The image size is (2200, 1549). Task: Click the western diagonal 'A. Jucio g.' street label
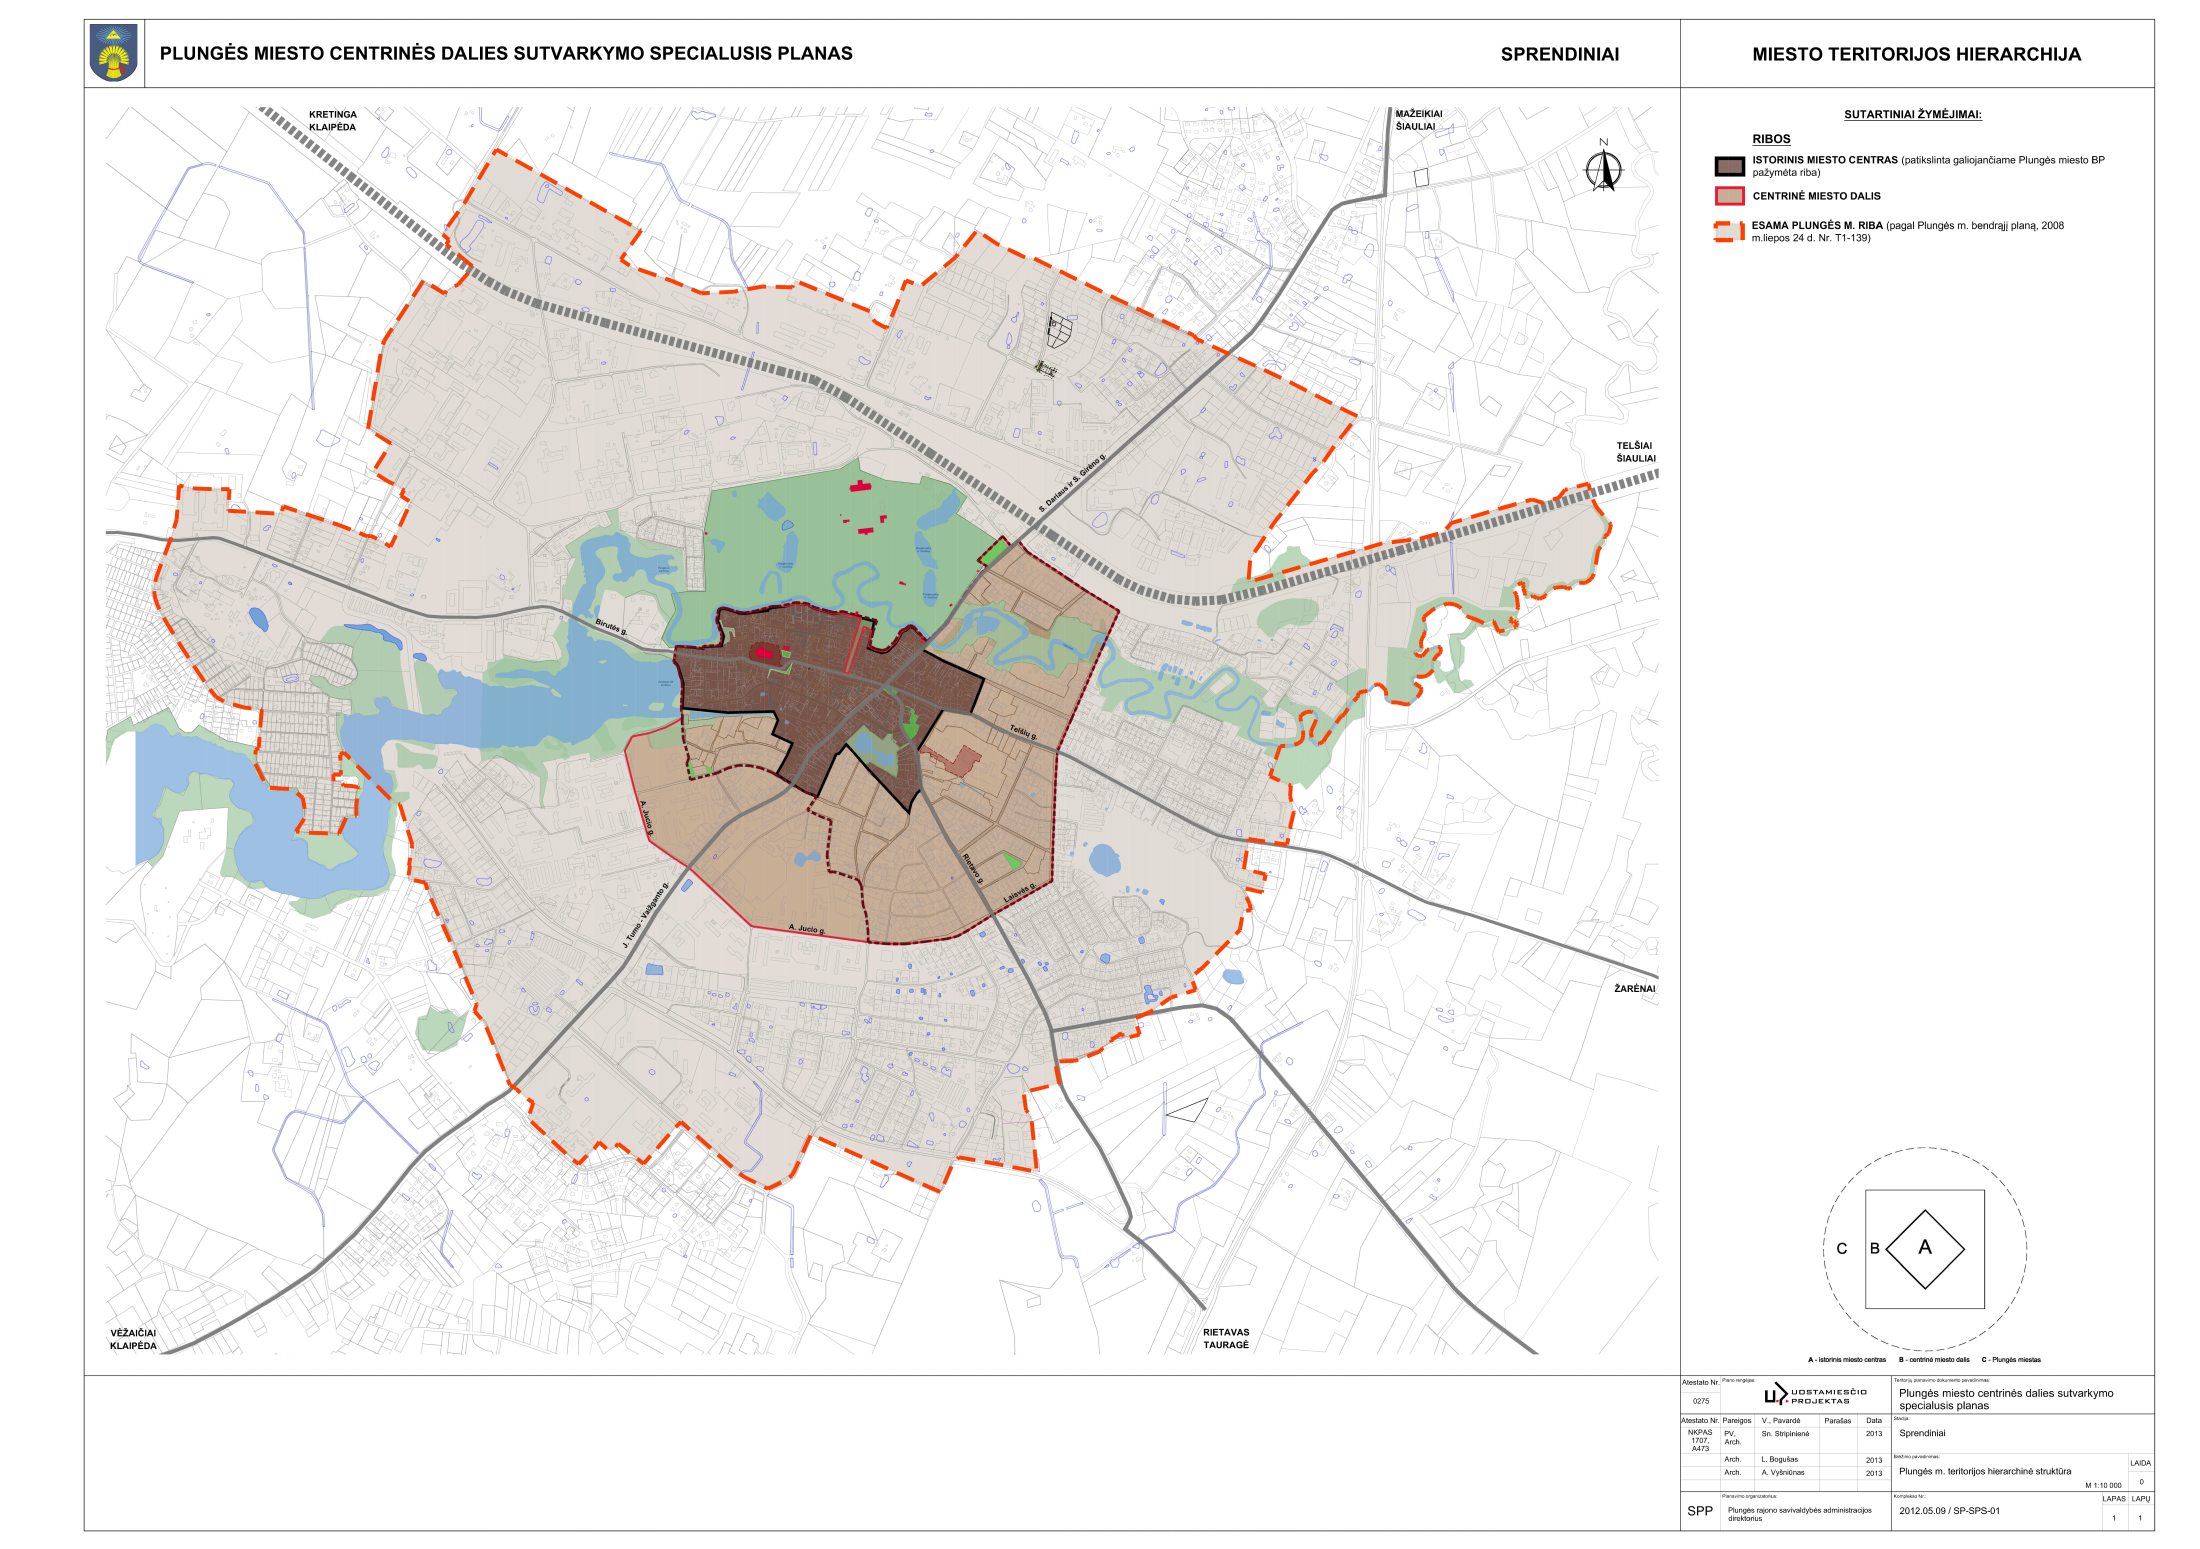(647, 817)
